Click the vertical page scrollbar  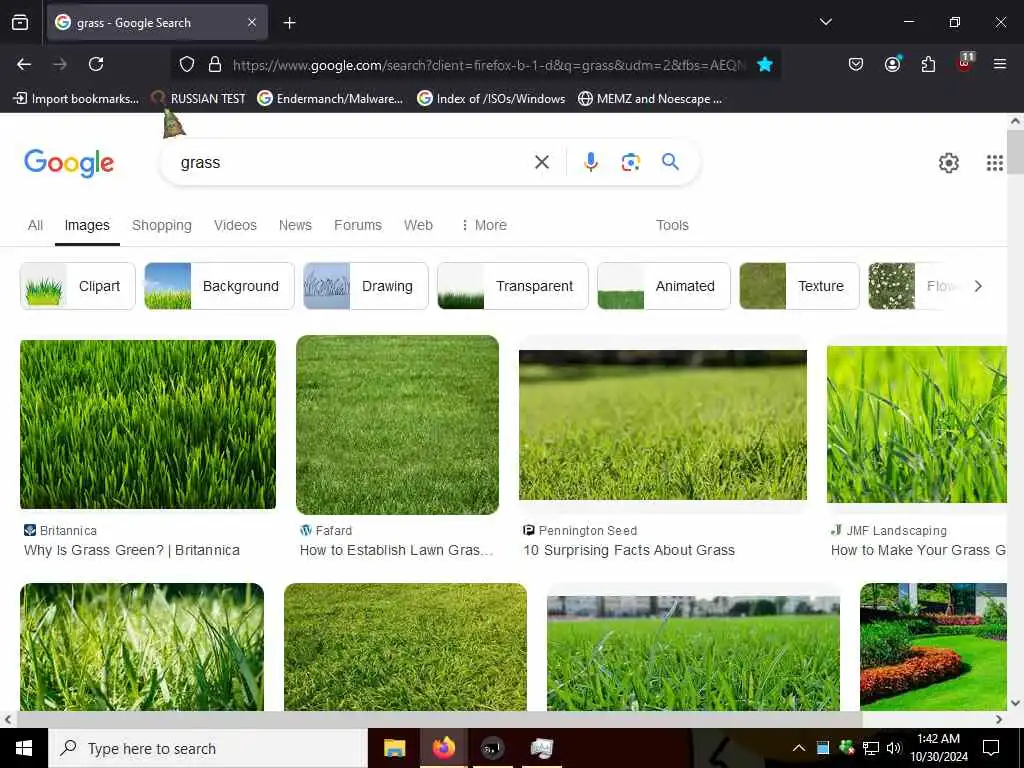(x=1015, y=152)
